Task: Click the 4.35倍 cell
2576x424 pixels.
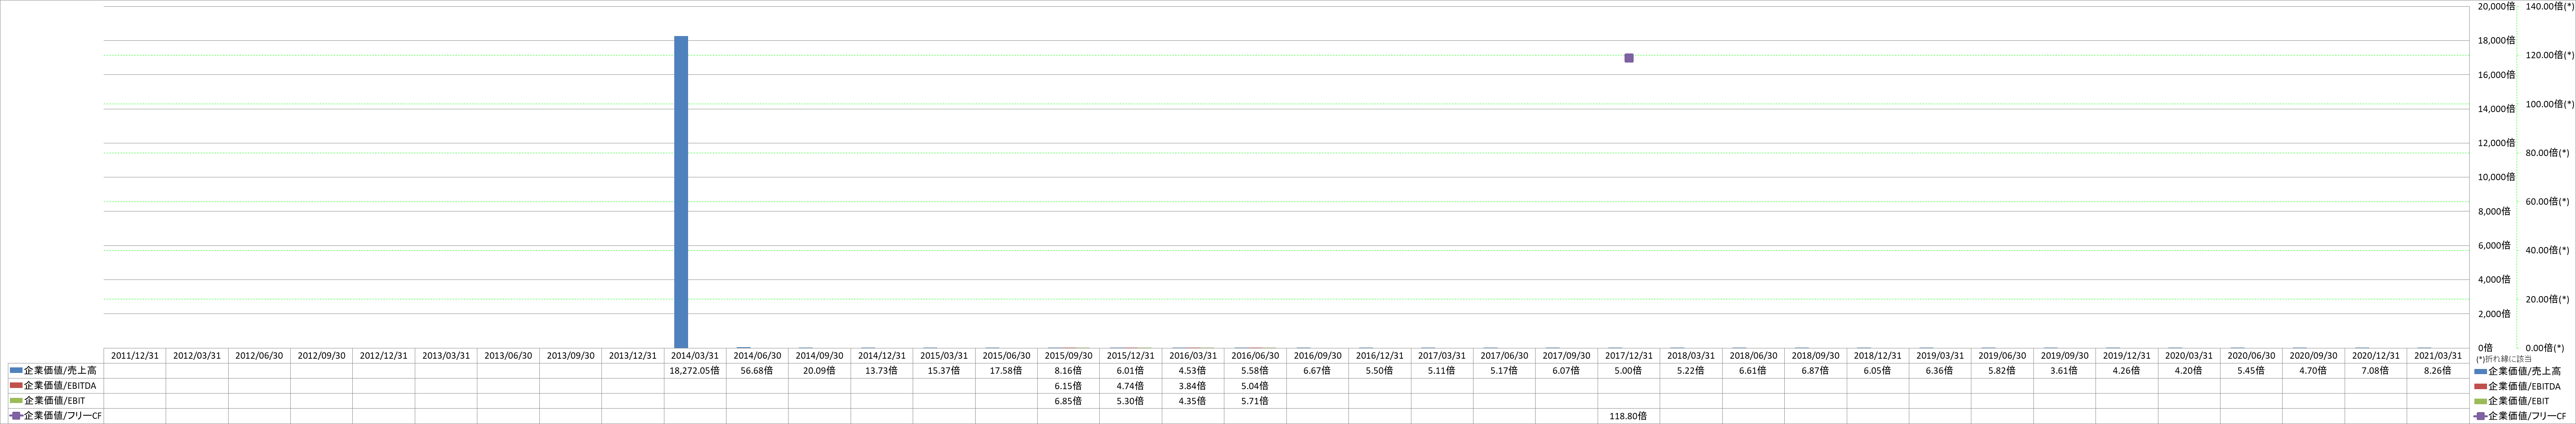Action: (1193, 401)
